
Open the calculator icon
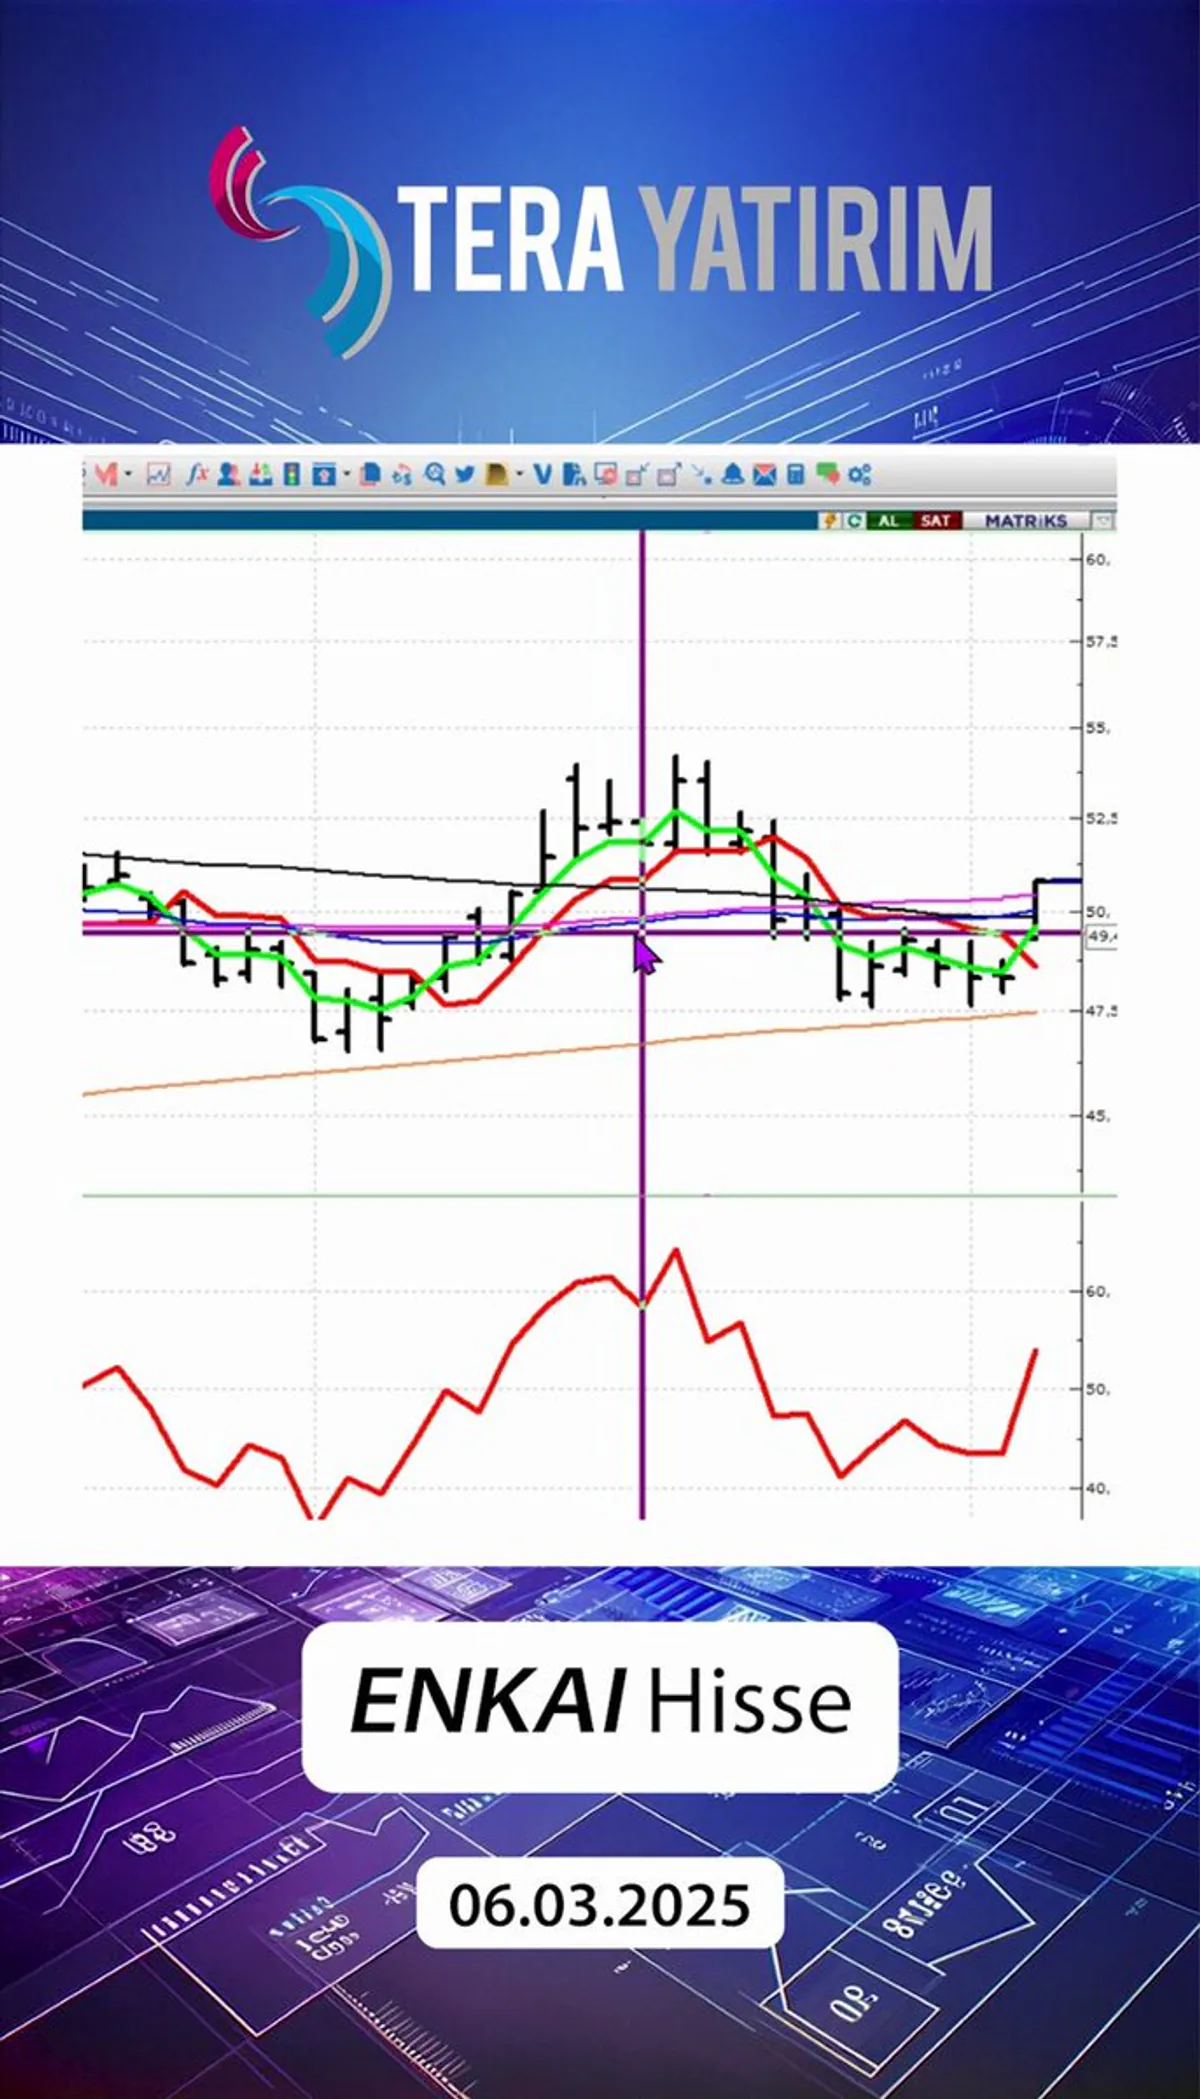(796, 474)
